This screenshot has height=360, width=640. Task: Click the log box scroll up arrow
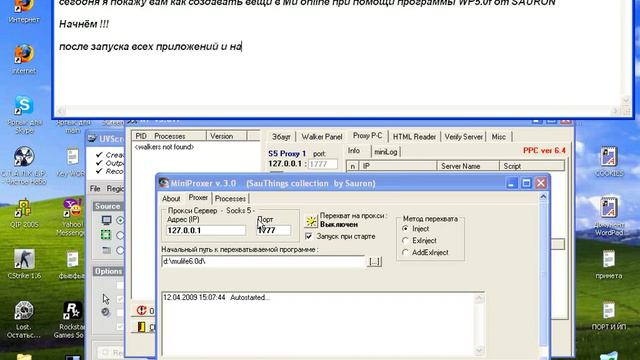click(479, 298)
